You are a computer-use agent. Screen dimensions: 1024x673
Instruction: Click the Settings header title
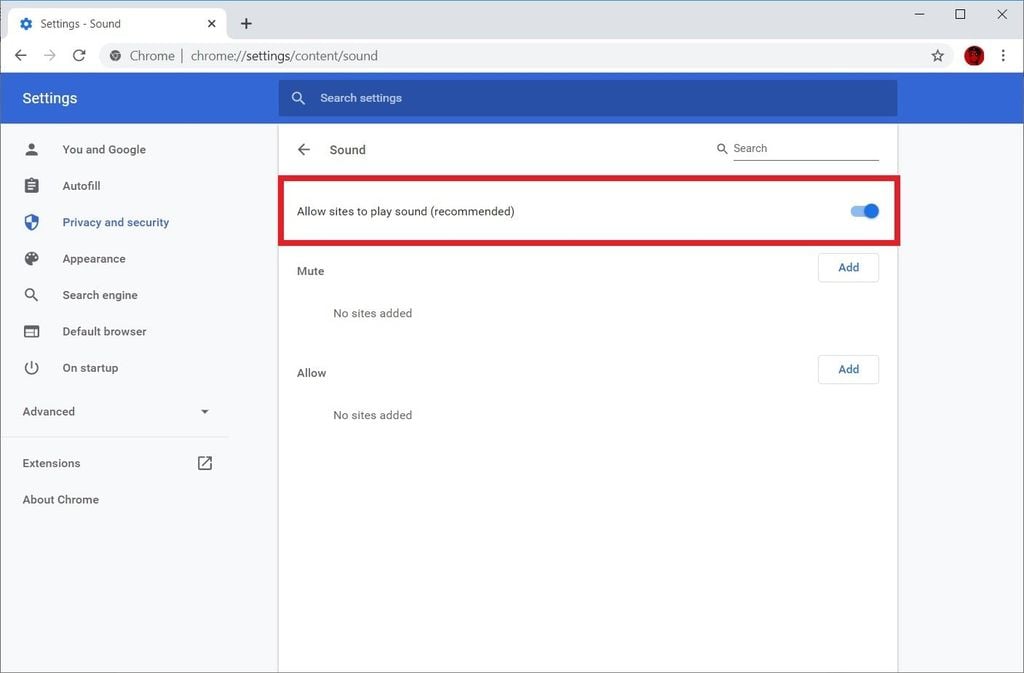click(50, 98)
